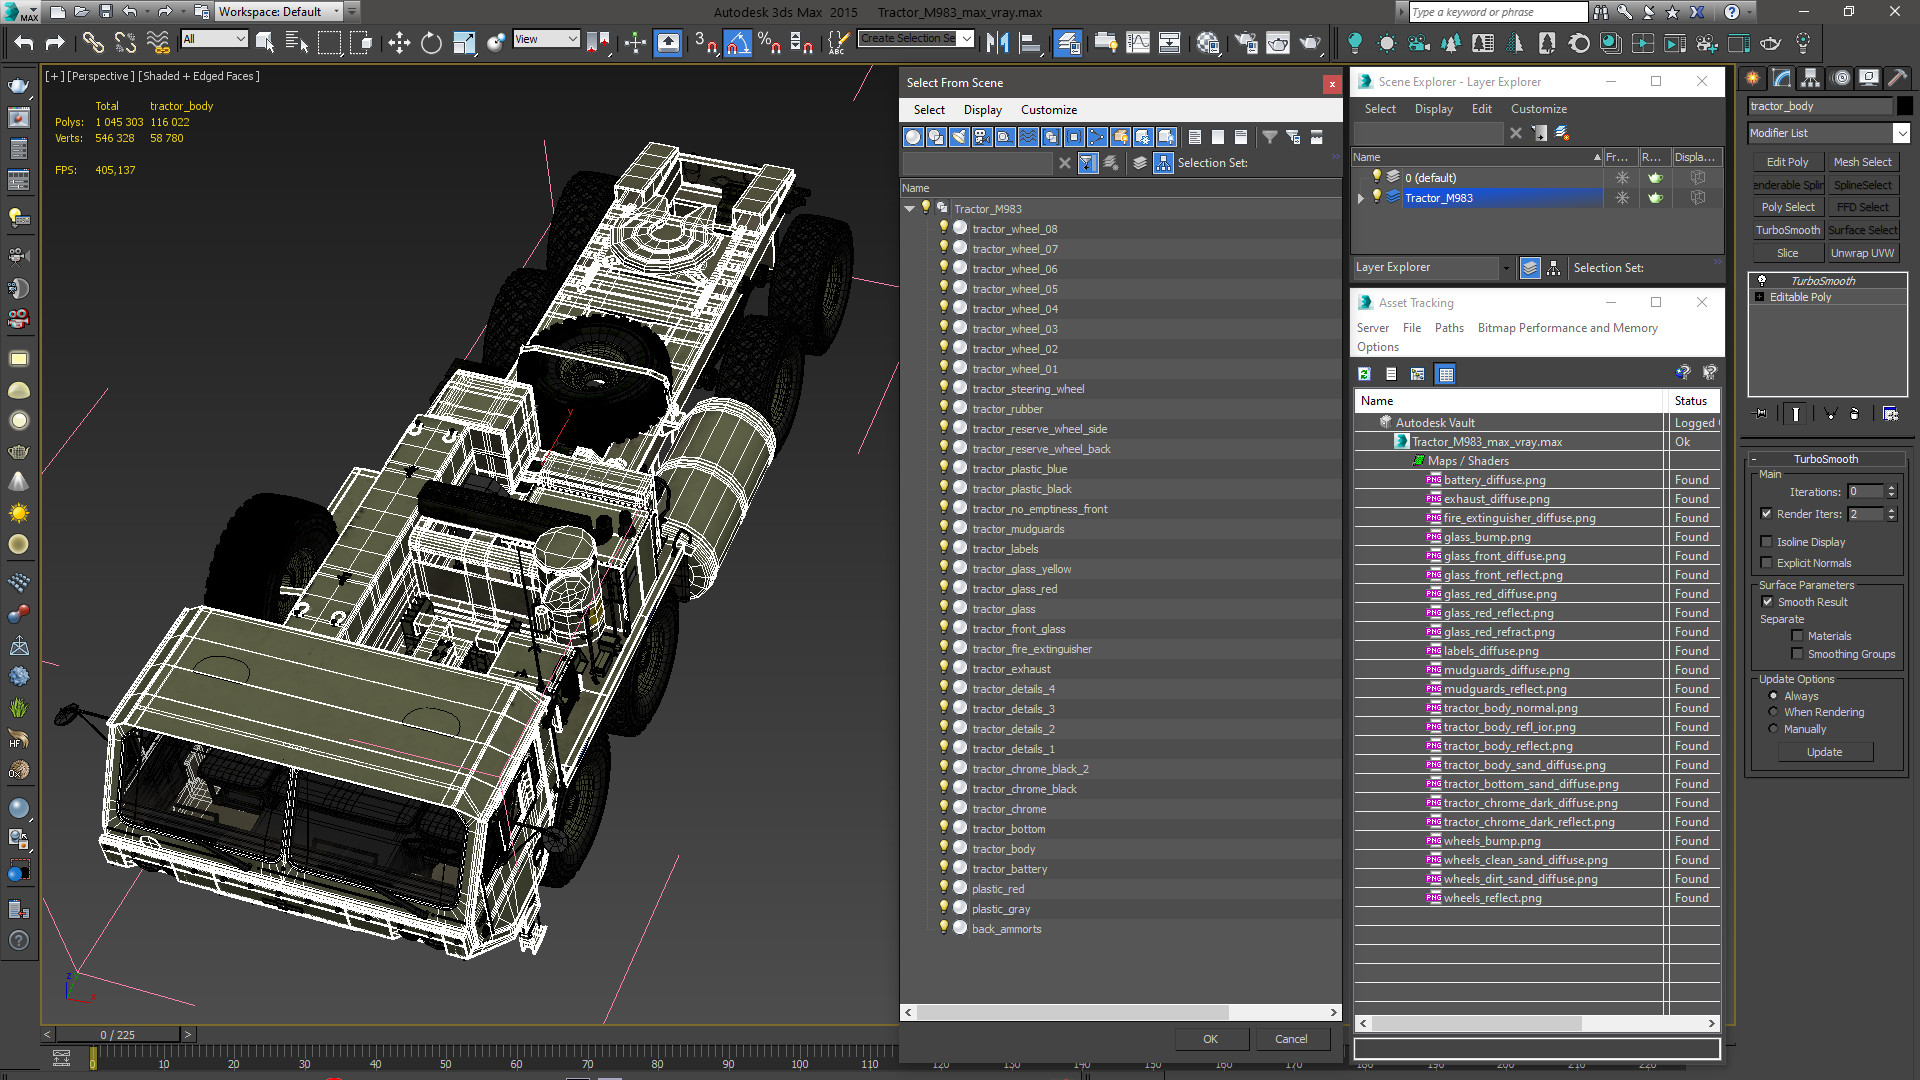Select the Move tool in main toolbar
Image resolution: width=1920 pixels, height=1080 pixels.
(399, 43)
